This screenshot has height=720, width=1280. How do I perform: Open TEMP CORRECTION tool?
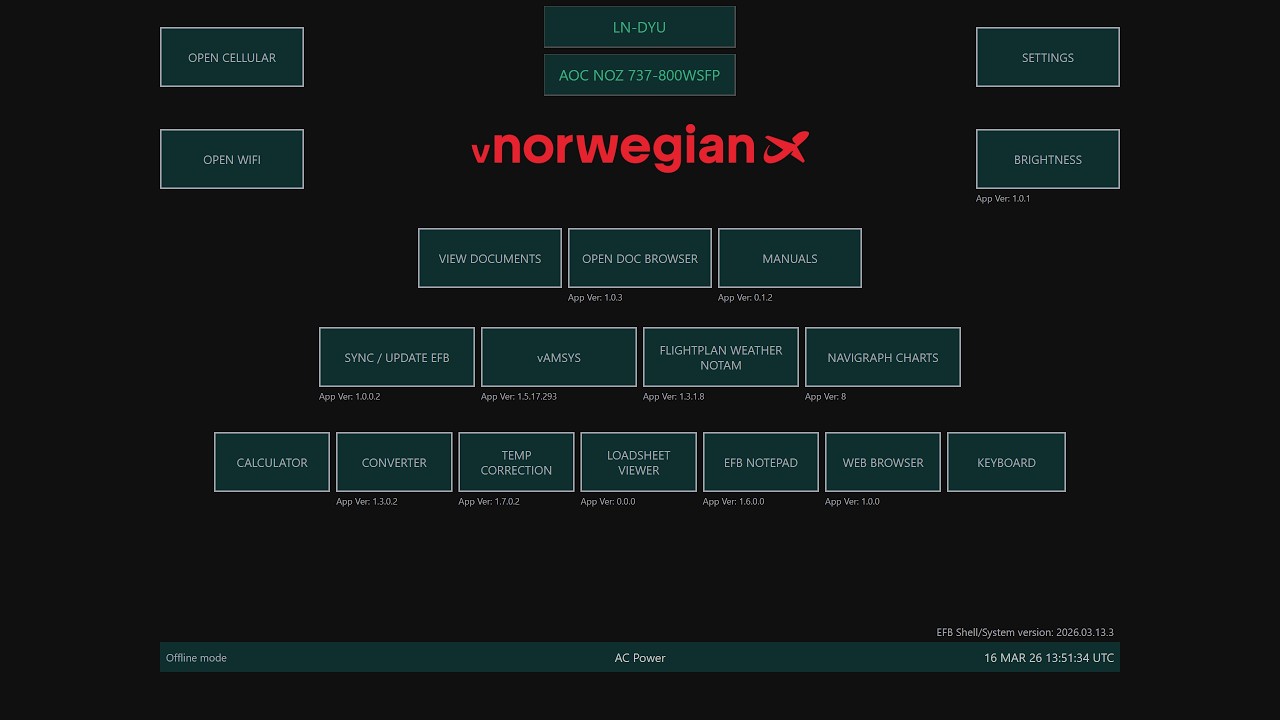pos(516,462)
